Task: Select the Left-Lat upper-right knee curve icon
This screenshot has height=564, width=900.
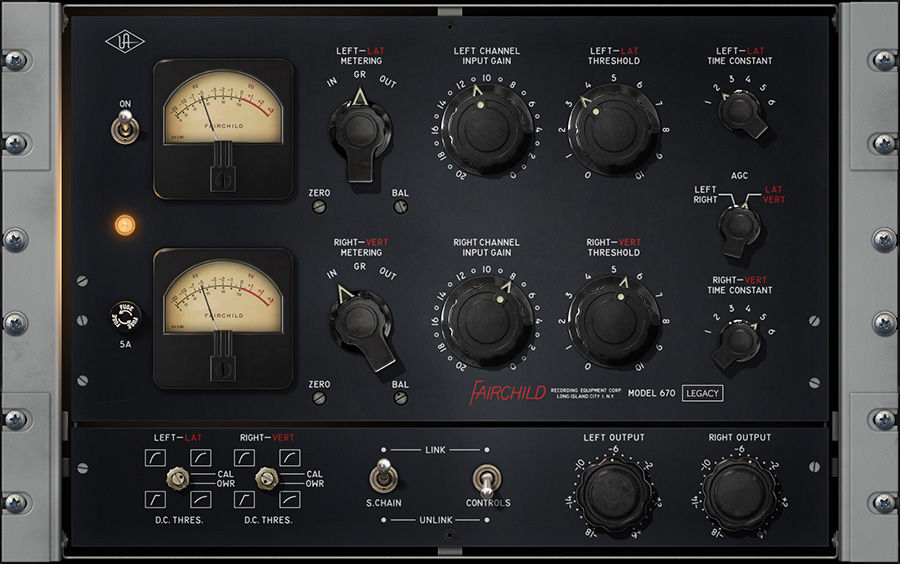Action: pos(200,458)
